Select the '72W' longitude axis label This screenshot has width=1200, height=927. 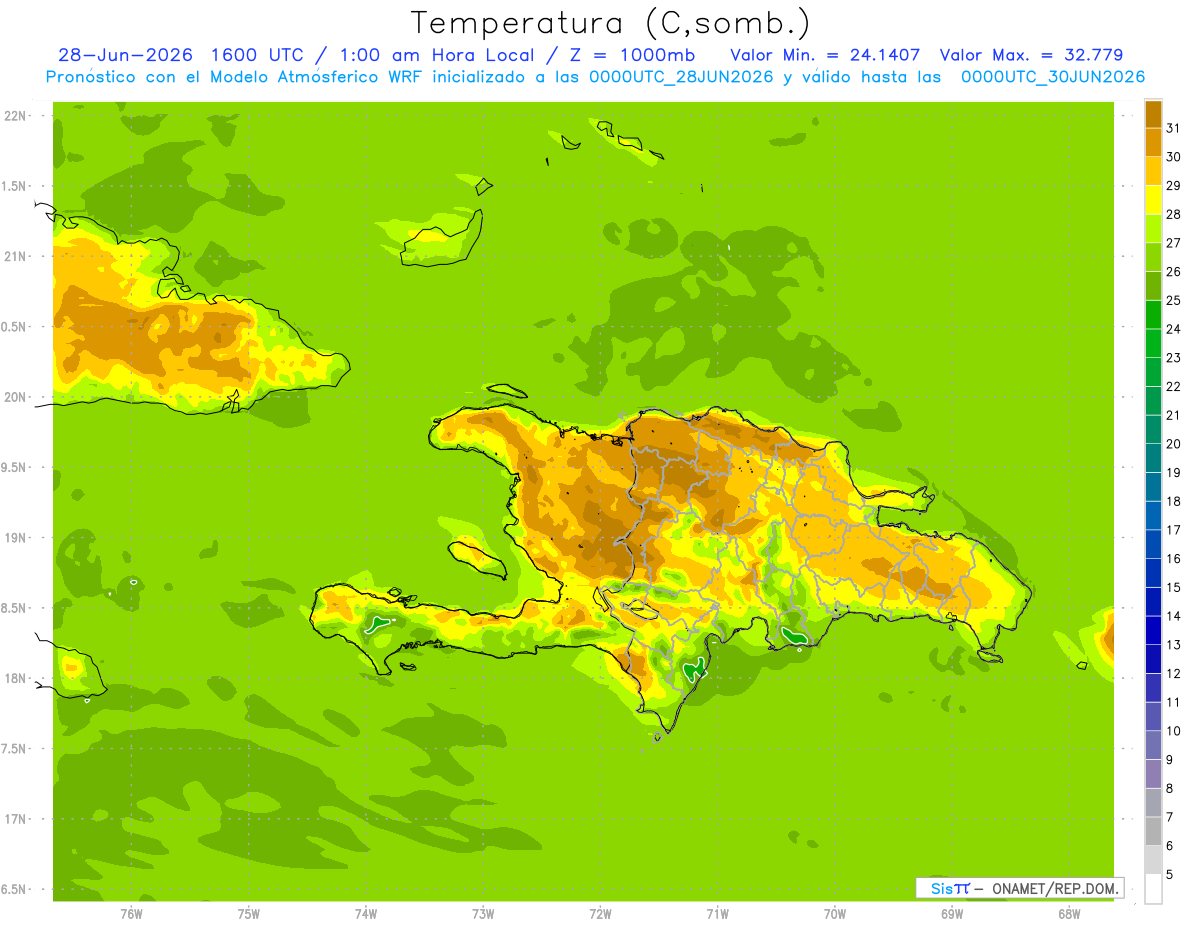[600, 914]
